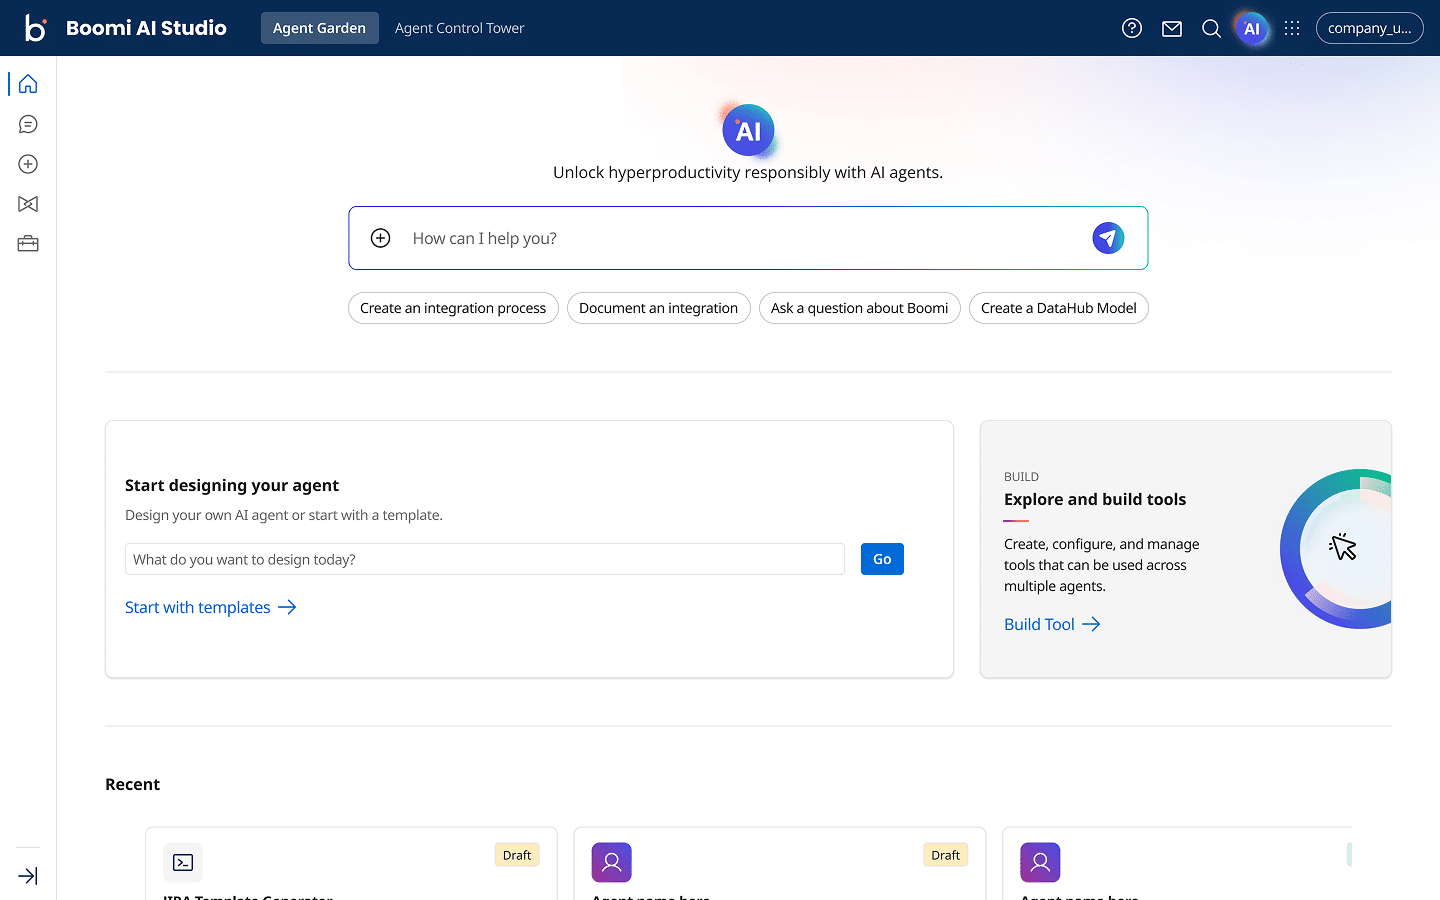
Task: Open the bow-tie agents sidebar icon
Action: pyautogui.click(x=28, y=204)
